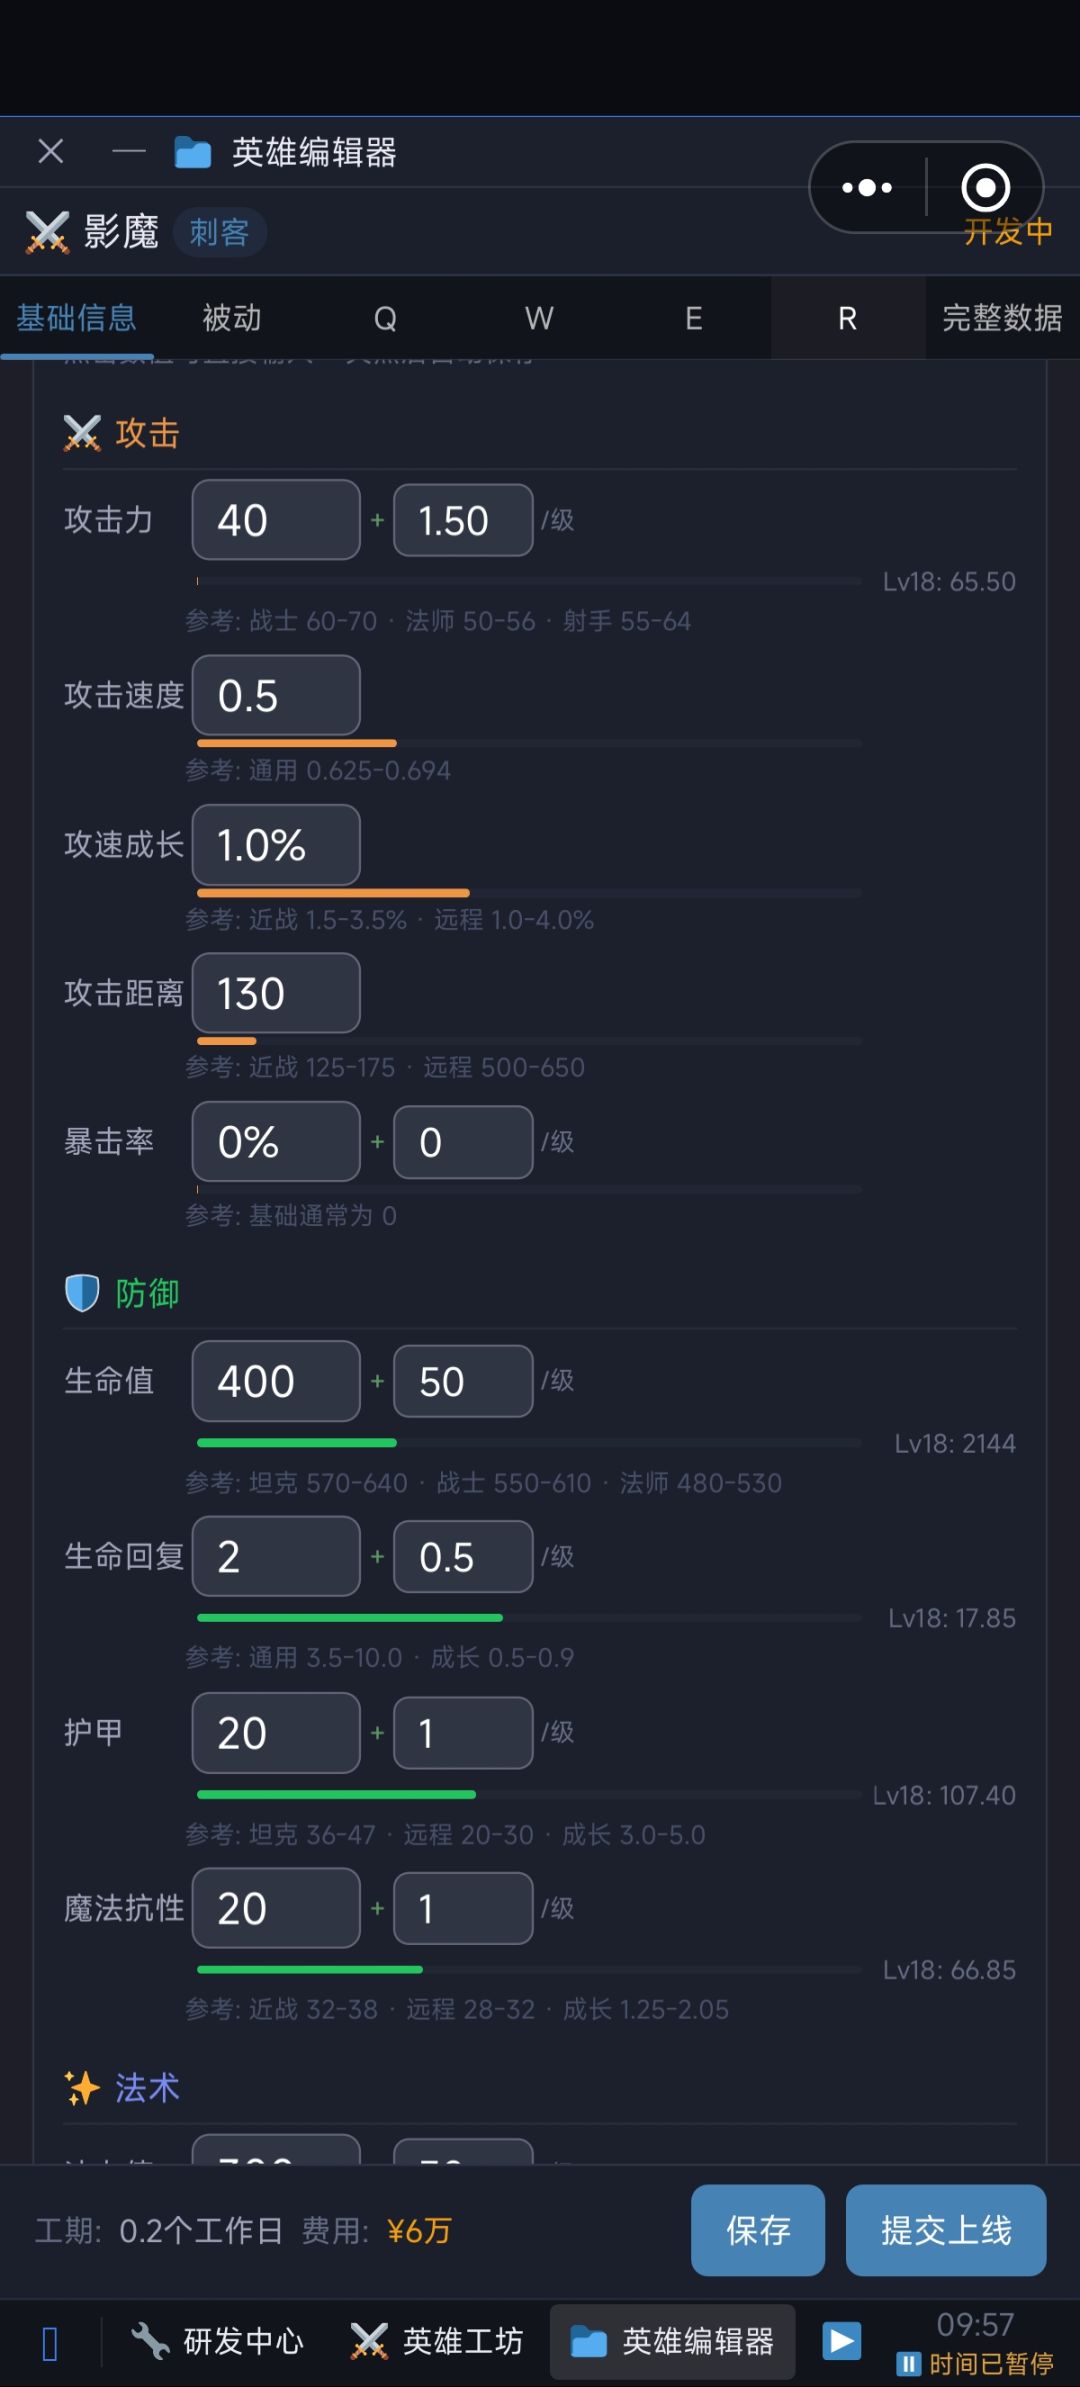
Task: Click the 英雄编辑器 folder taskbar item
Action: pyautogui.click(x=672, y=2341)
